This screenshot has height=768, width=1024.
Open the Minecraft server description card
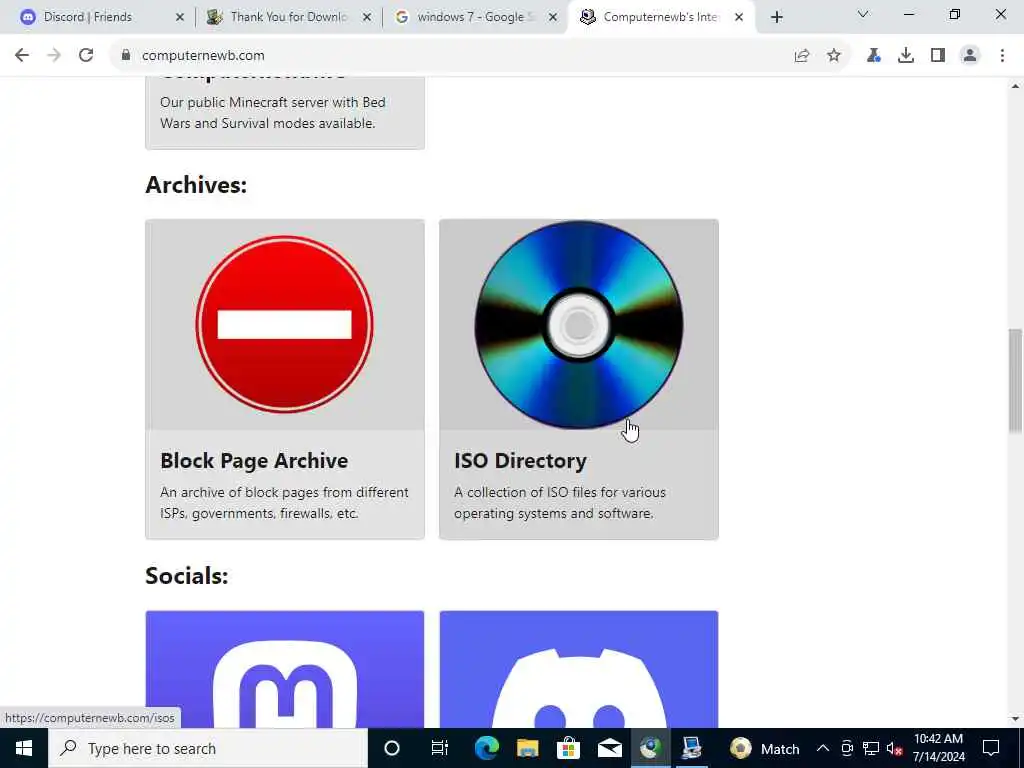[285, 112]
